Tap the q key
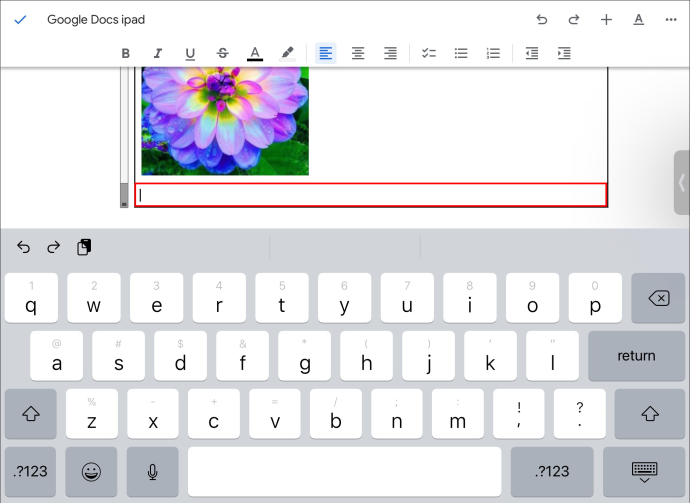The height and width of the screenshot is (503, 690). click(x=31, y=298)
